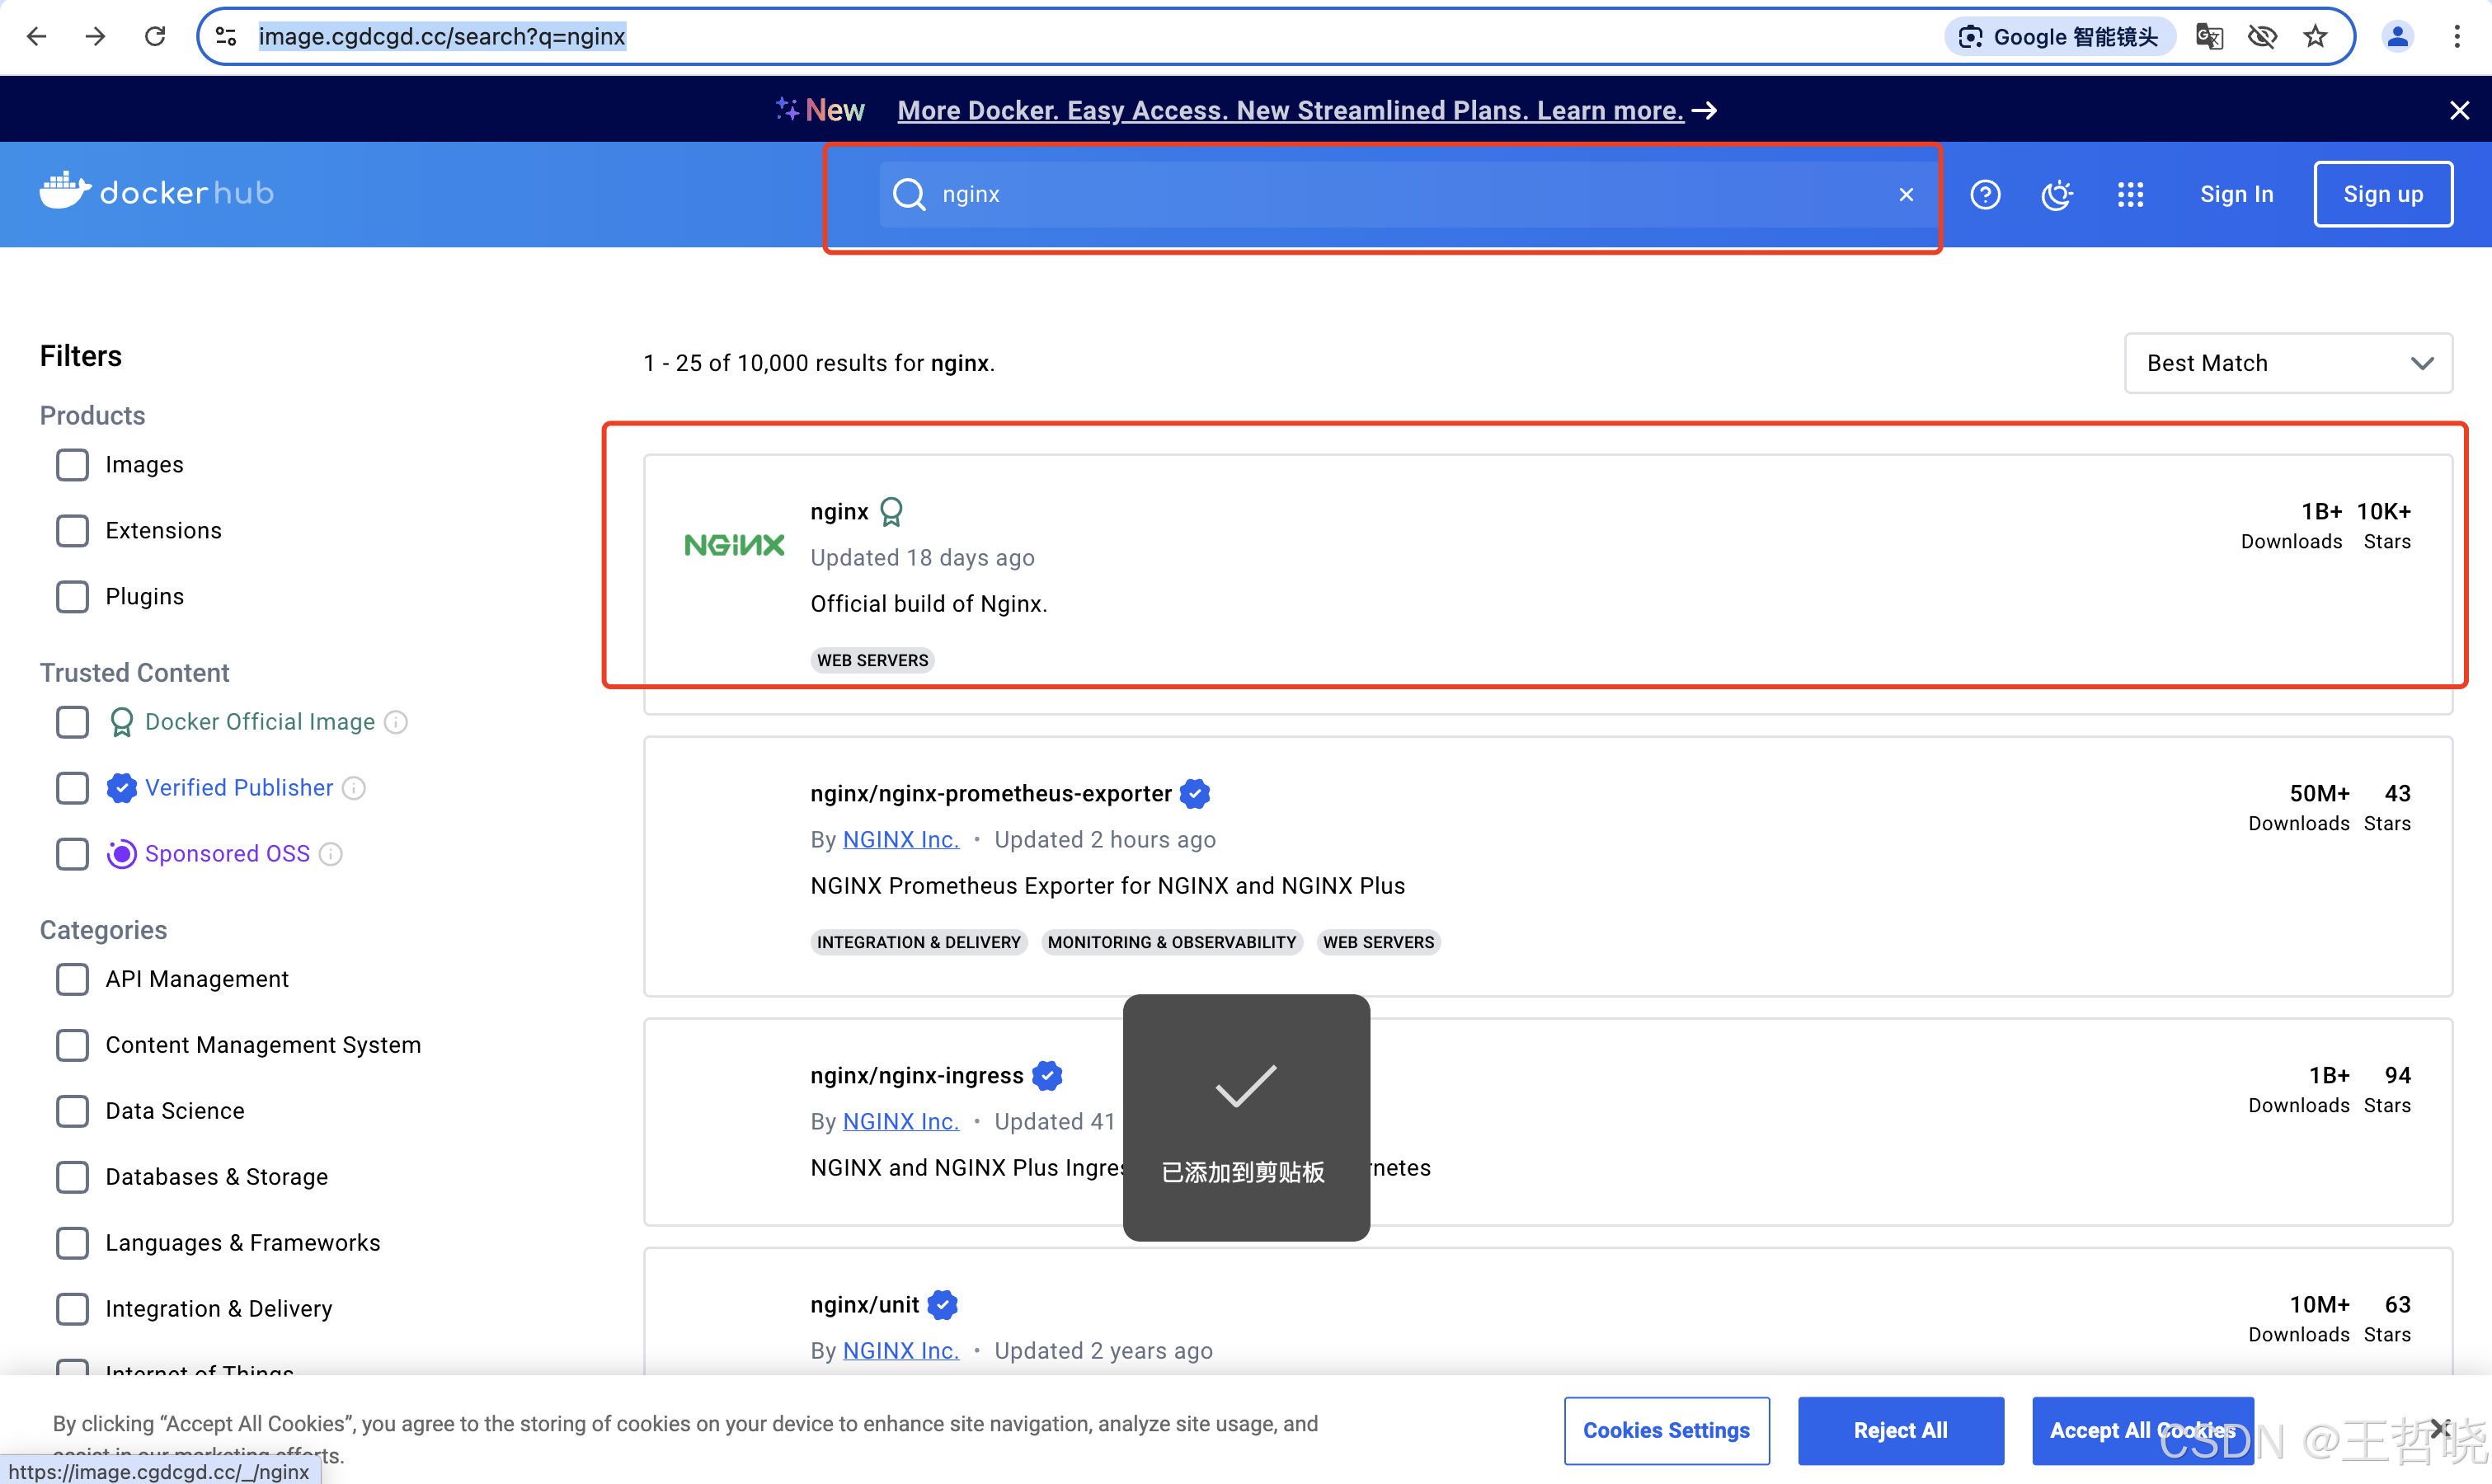Open the apps grid menu
The height and width of the screenshot is (1484, 2492).
tap(2130, 194)
